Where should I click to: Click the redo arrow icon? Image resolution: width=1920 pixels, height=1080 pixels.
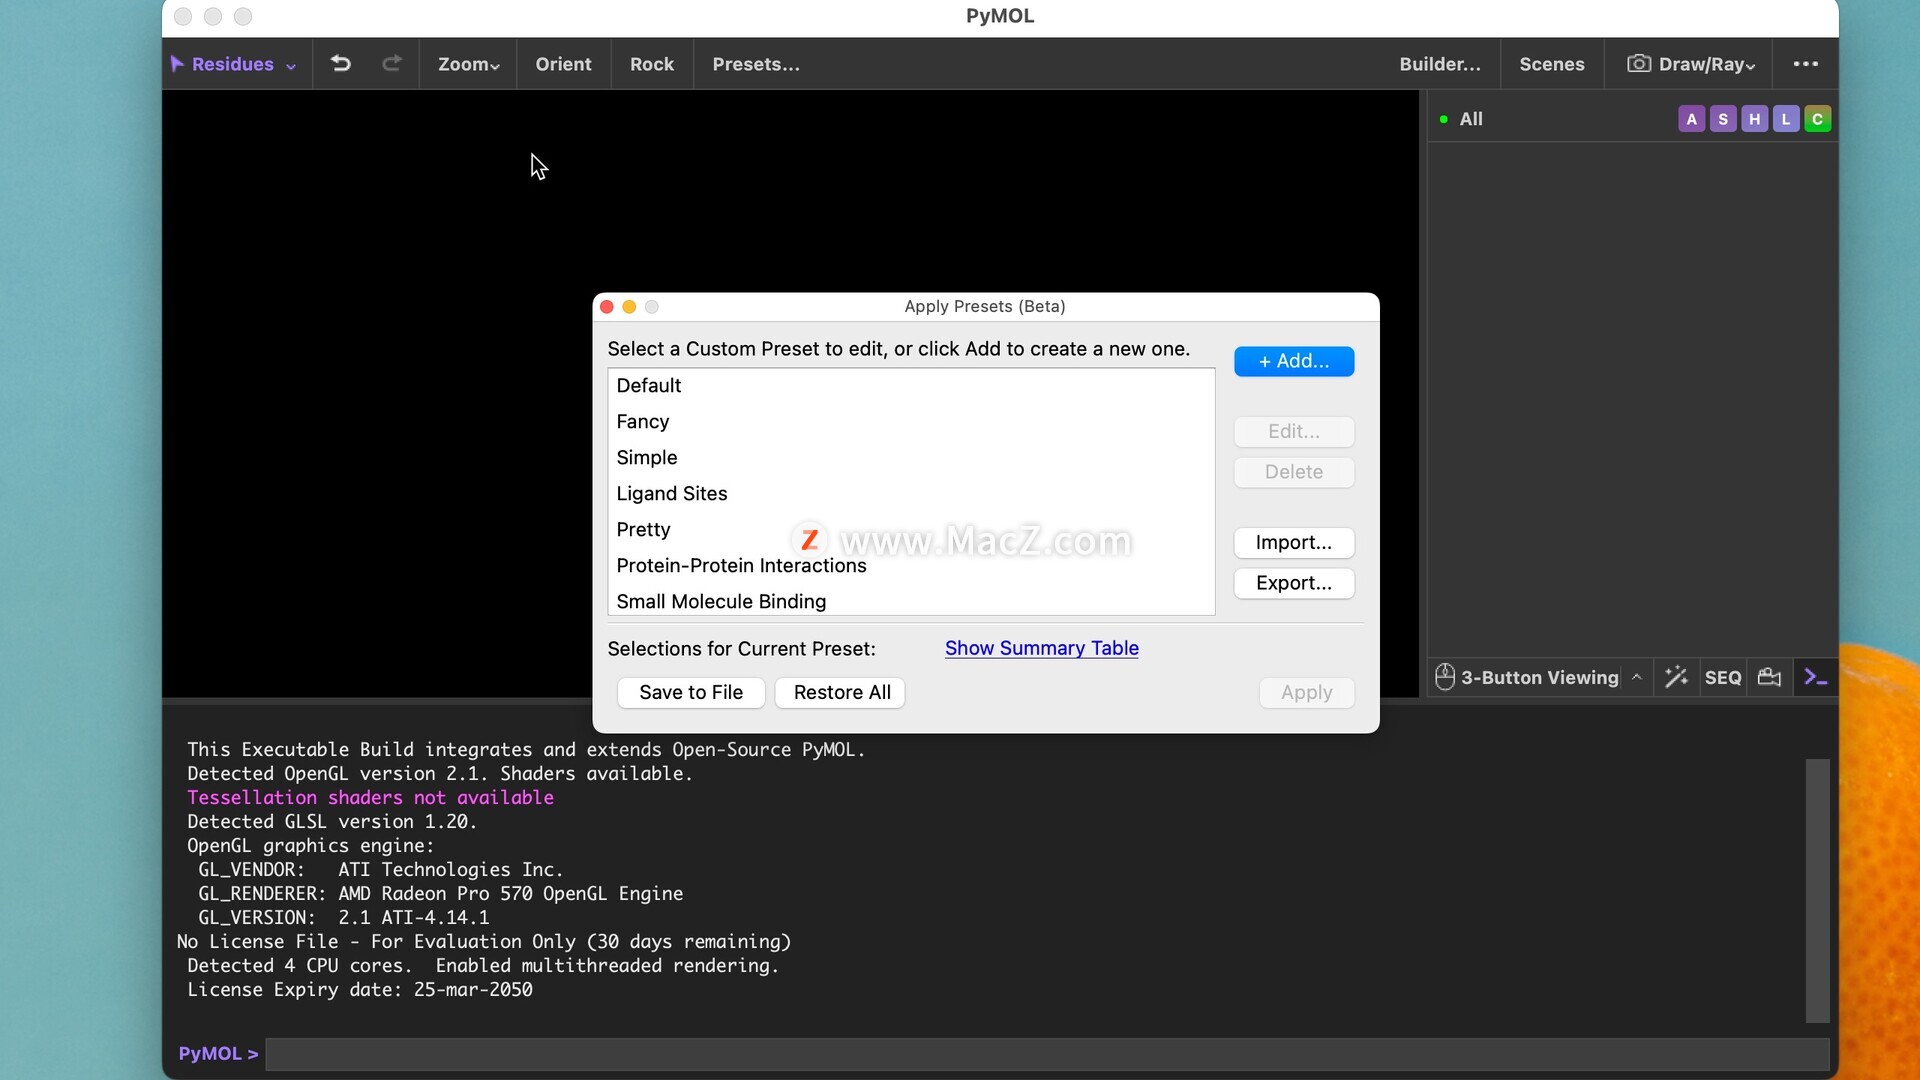click(392, 64)
